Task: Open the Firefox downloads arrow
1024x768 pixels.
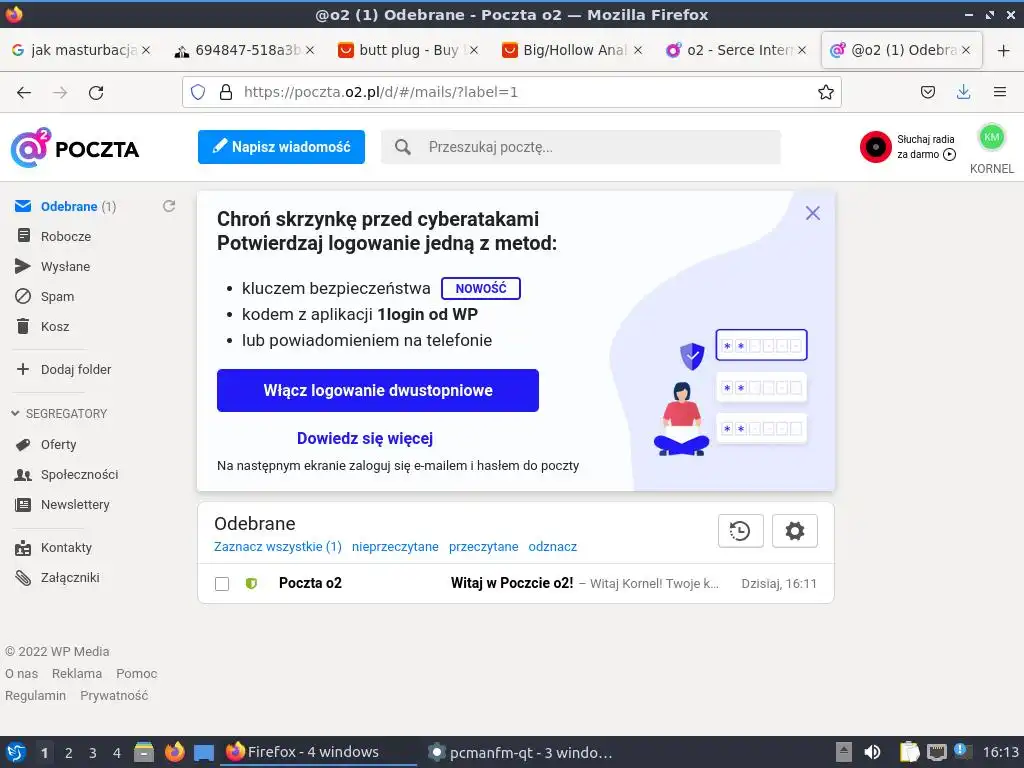Action: (963, 92)
